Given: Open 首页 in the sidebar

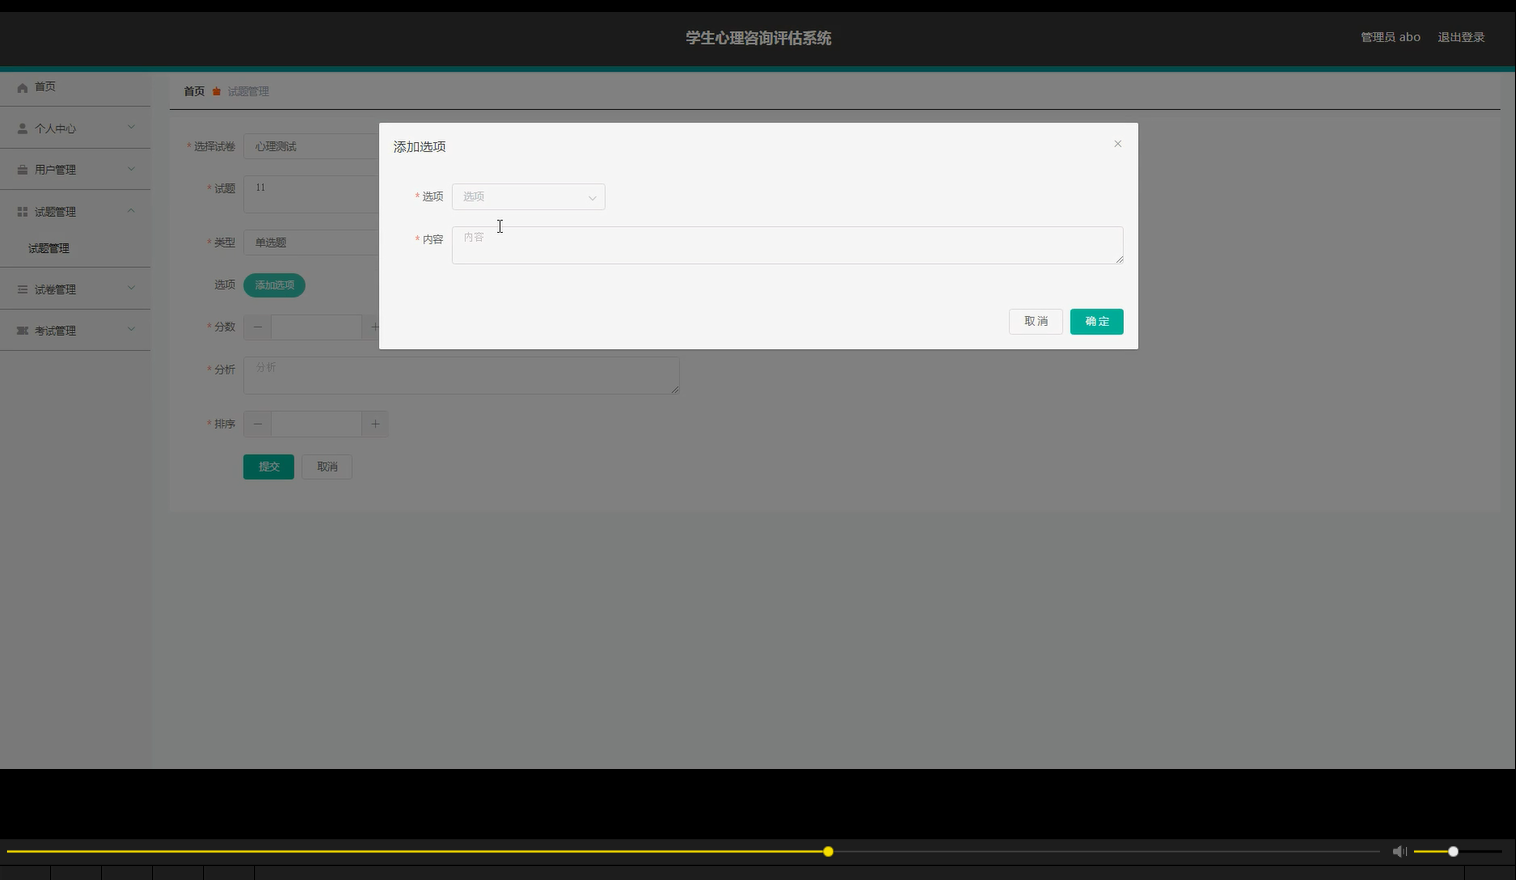Looking at the screenshot, I should pos(75,87).
